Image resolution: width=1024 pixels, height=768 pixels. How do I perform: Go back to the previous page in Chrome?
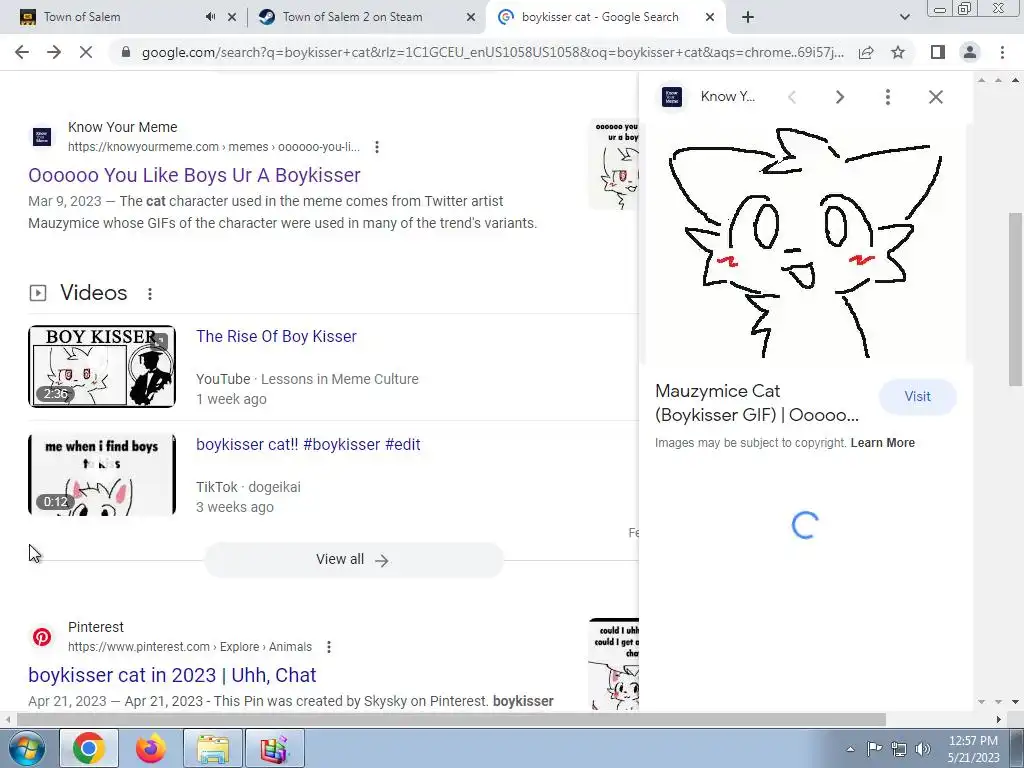pyautogui.click(x=22, y=52)
